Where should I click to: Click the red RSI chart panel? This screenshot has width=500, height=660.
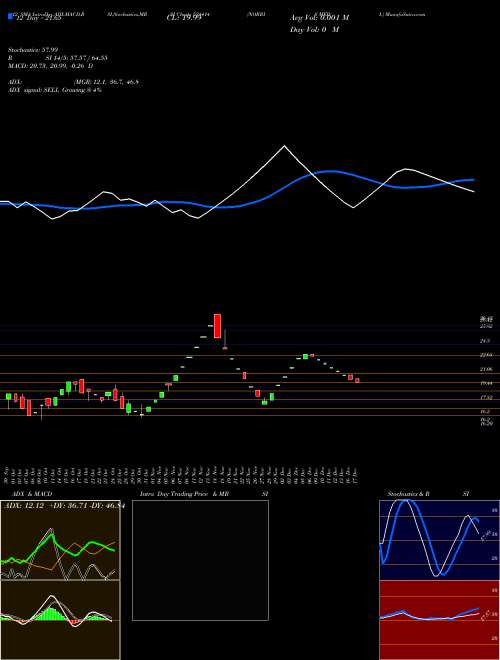439,620
